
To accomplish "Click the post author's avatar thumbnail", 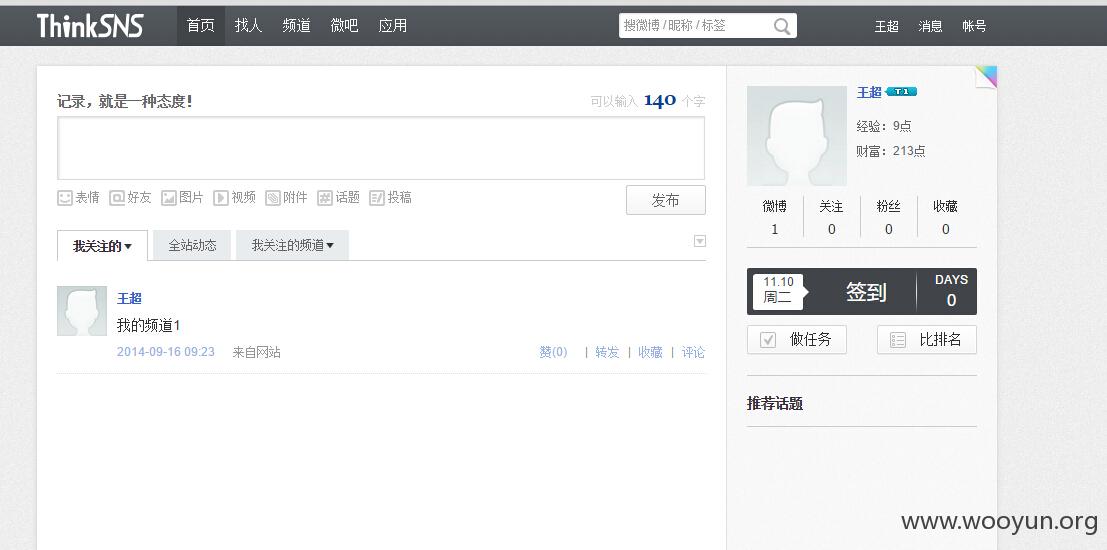I will (82, 311).
